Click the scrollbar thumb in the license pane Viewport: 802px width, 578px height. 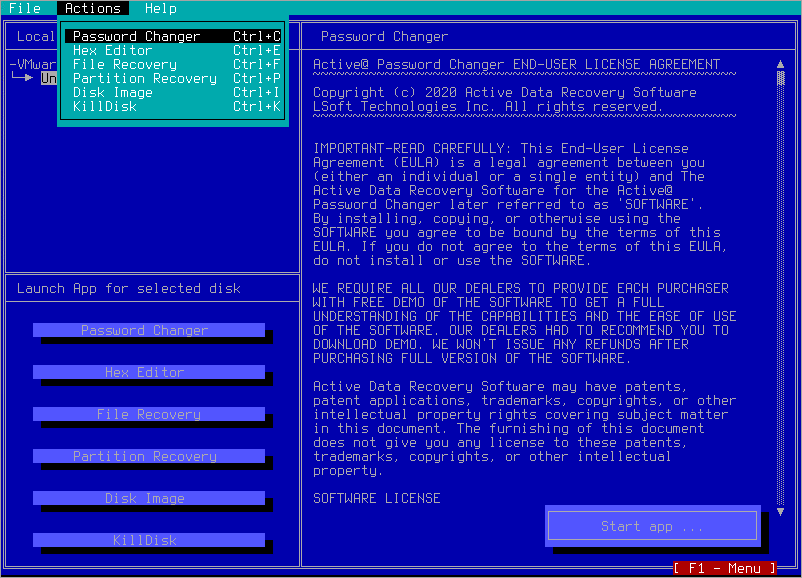pyautogui.click(x=781, y=78)
